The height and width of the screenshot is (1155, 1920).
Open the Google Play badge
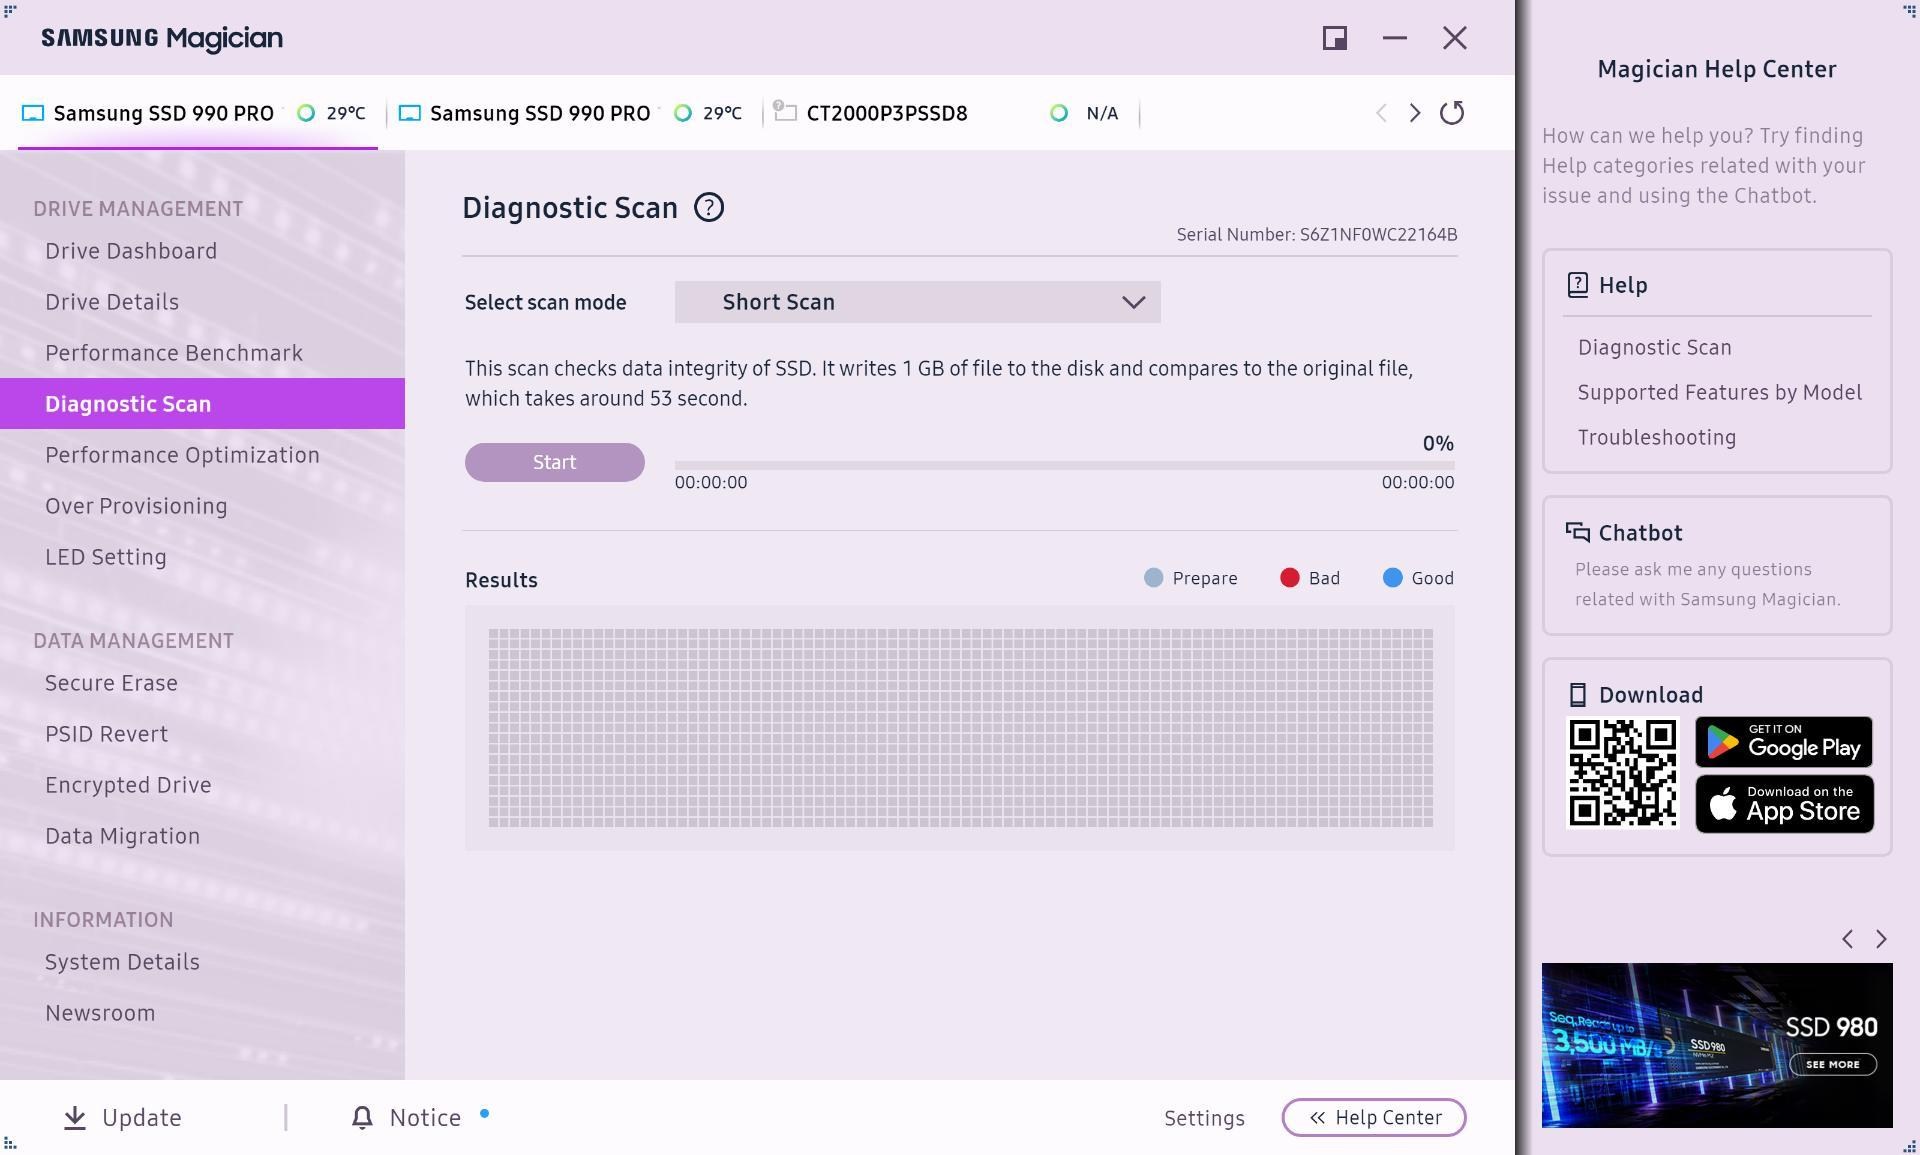[x=1784, y=742]
